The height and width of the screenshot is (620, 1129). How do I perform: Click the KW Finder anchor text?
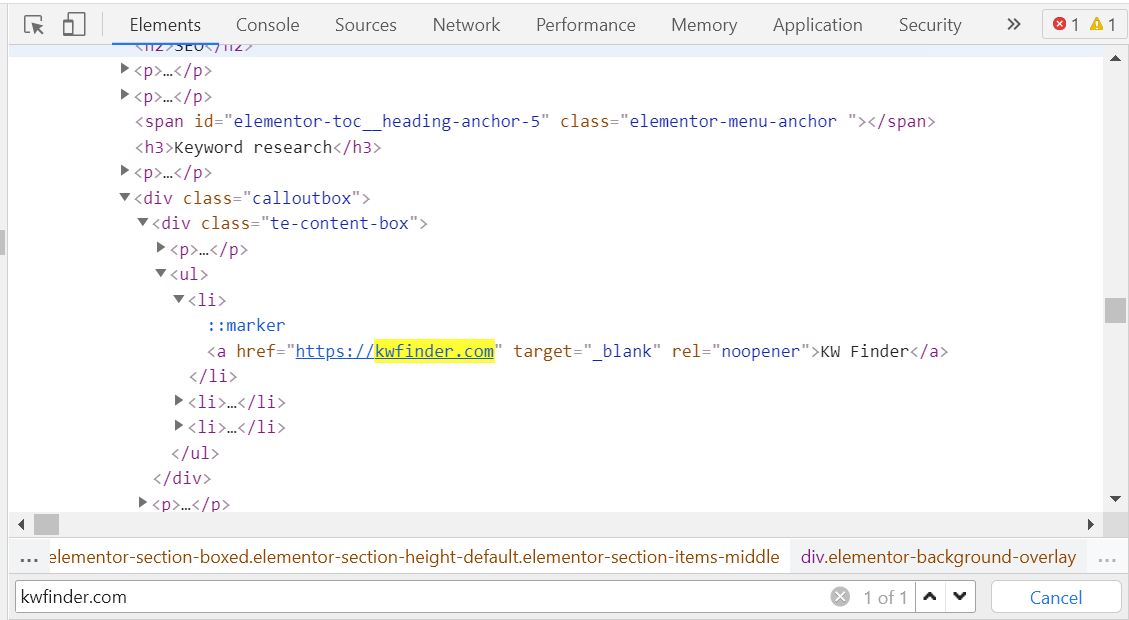point(865,351)
